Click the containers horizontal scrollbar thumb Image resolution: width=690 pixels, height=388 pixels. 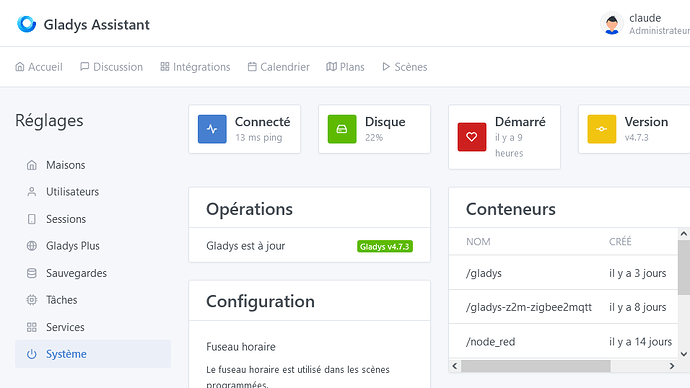(x=536, y=366)
